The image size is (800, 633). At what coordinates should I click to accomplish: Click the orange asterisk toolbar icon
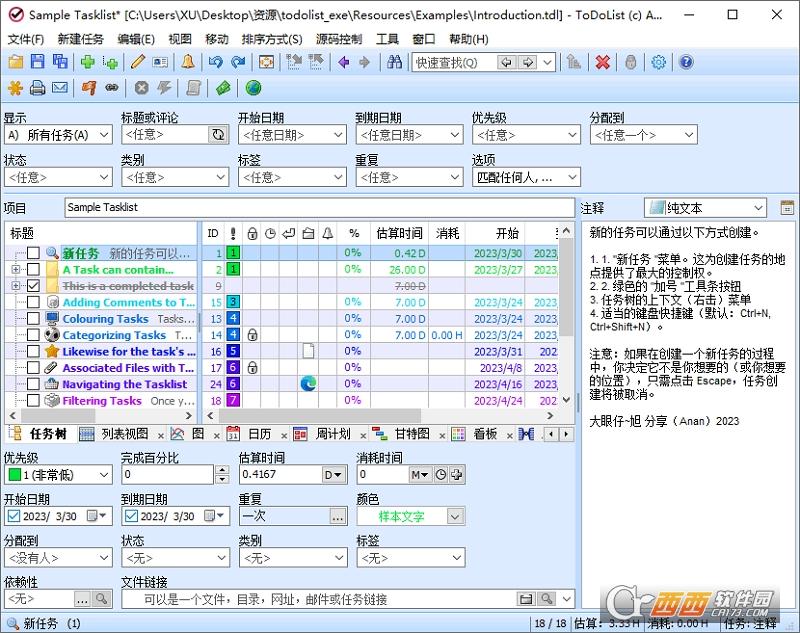tap(16, 88)
